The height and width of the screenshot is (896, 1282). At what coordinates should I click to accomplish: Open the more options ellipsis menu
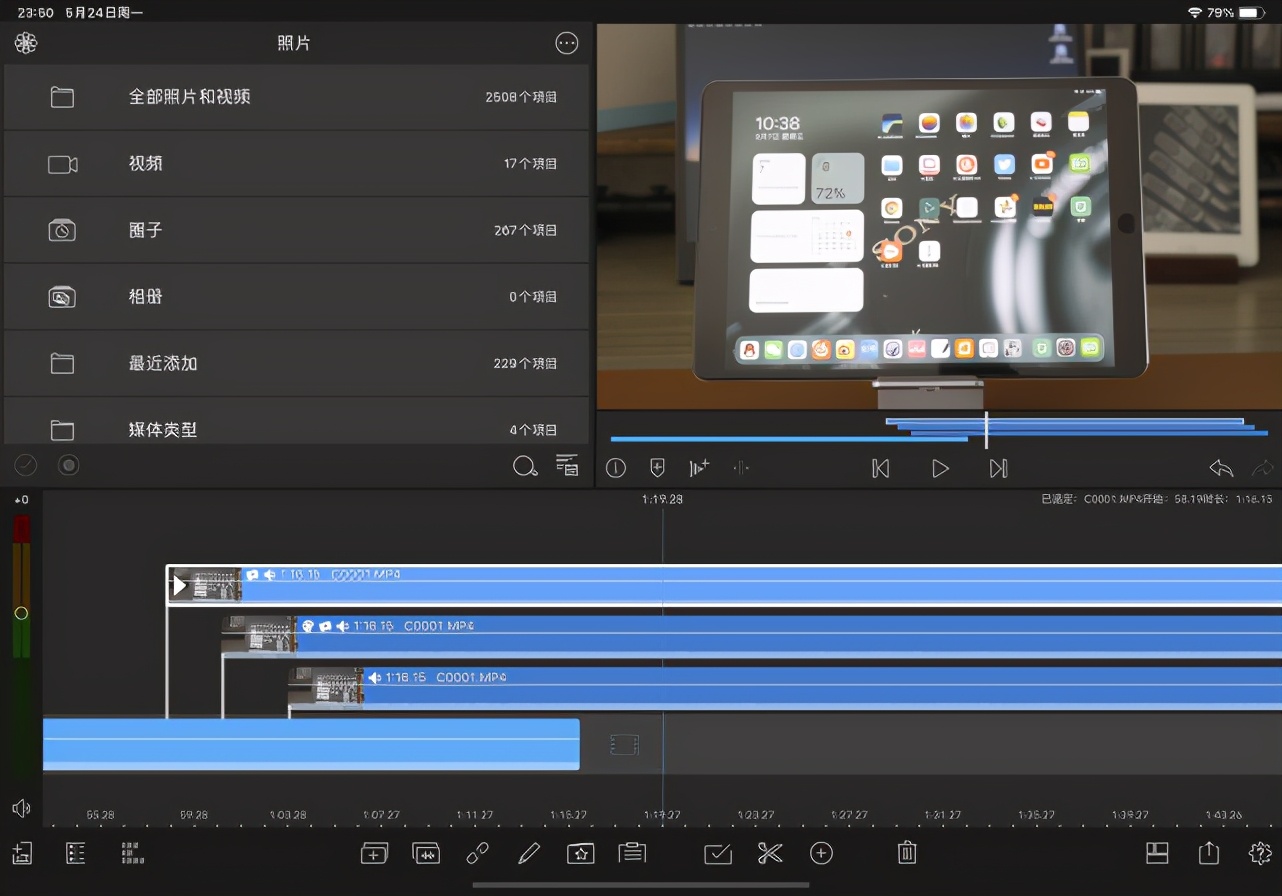[x=566, y=43]
